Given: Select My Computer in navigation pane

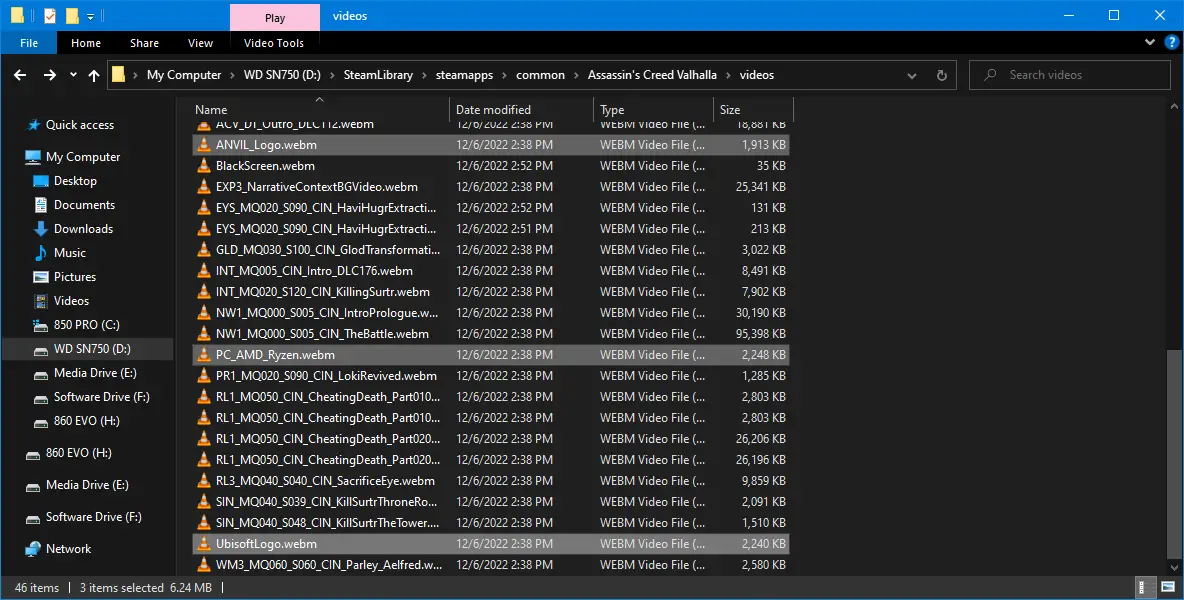Looking at the screenshot, I should point(83,156).
